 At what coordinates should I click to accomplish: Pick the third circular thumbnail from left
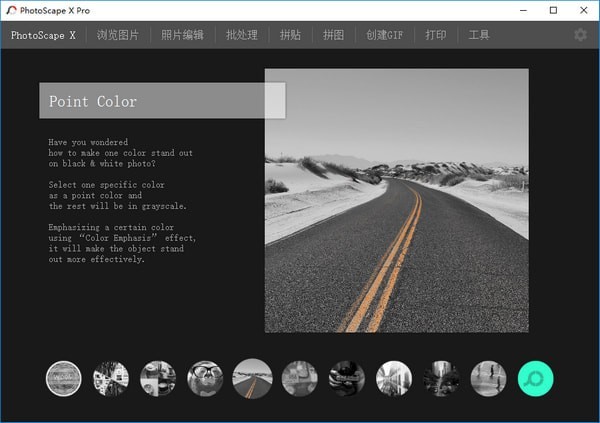(x=158, y=378)
